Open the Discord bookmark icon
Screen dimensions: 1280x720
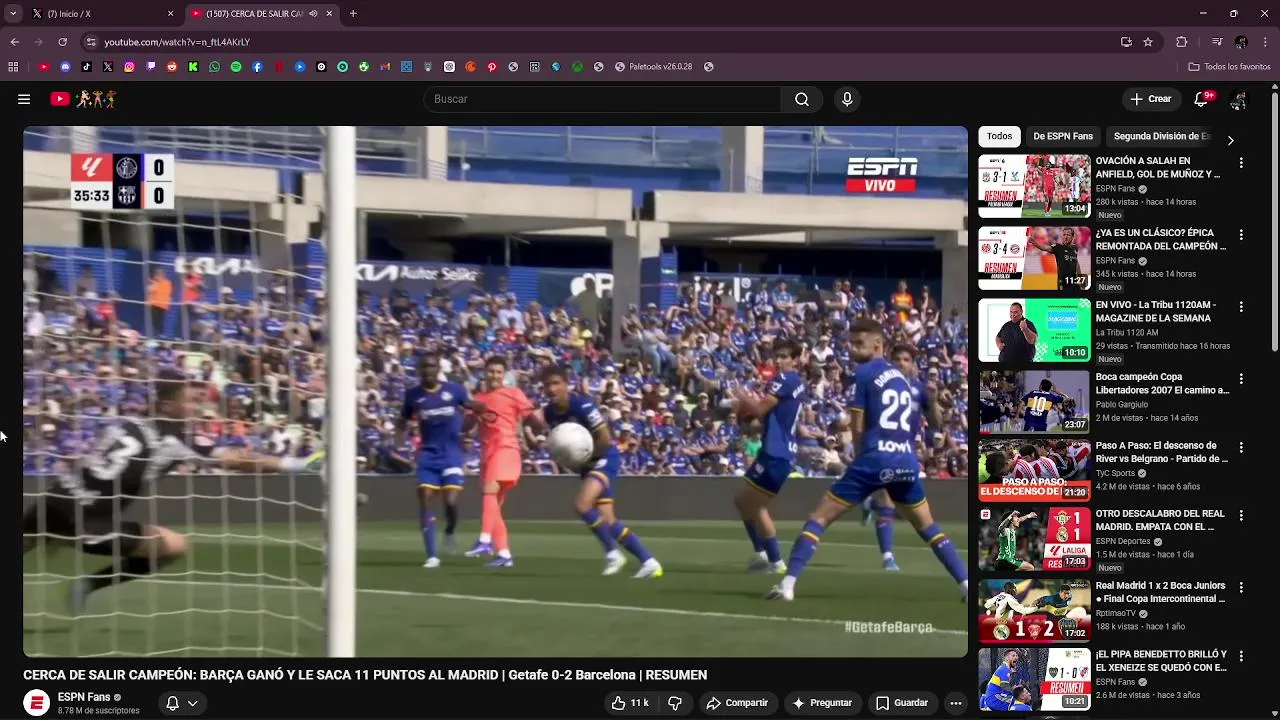tap(66, 67)
